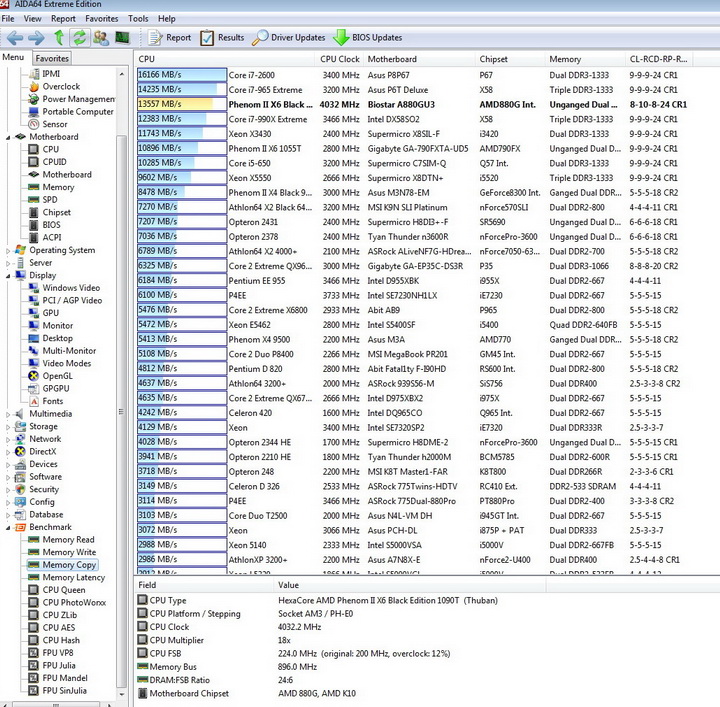Select the SPD memory icon
The width and height of the screenshot is (720, 707).
34,200
